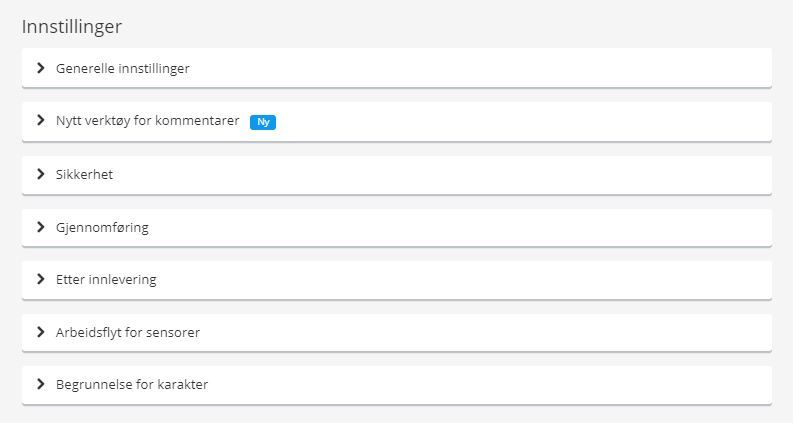Click the blue Ny badge

[x=263, y=122]
